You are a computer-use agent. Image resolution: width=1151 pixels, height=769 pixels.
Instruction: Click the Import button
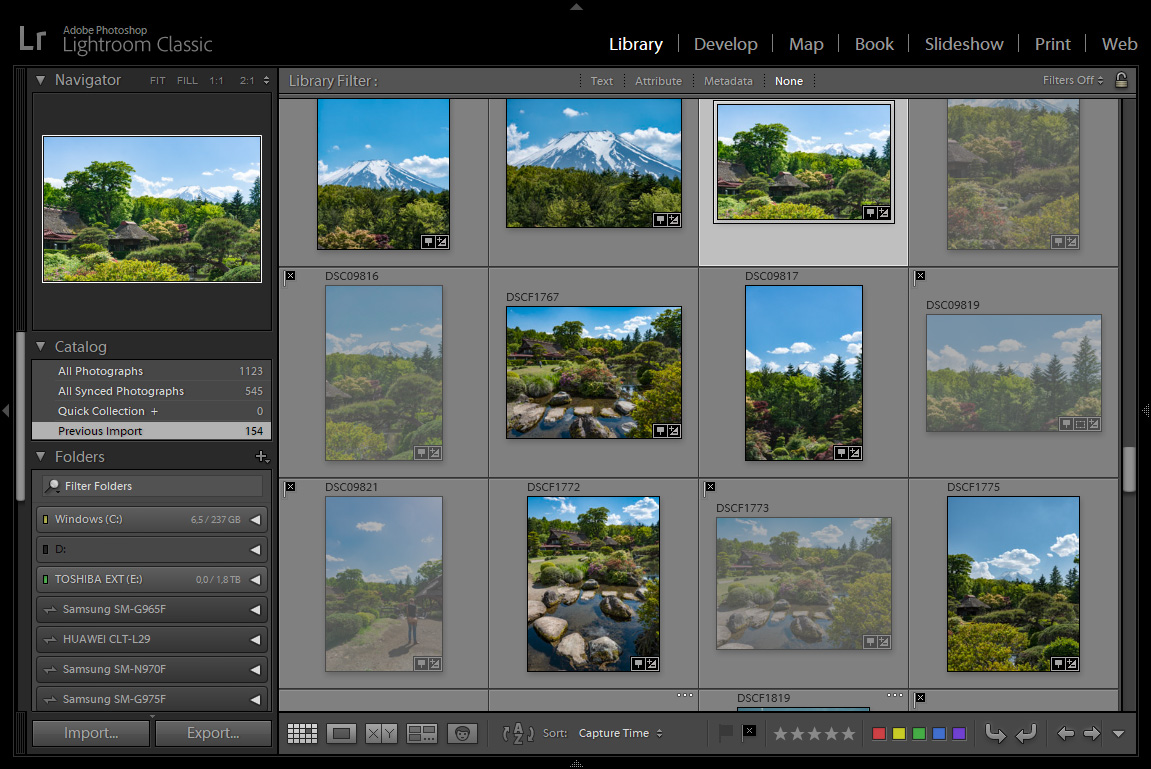click(x=90, y=732)
